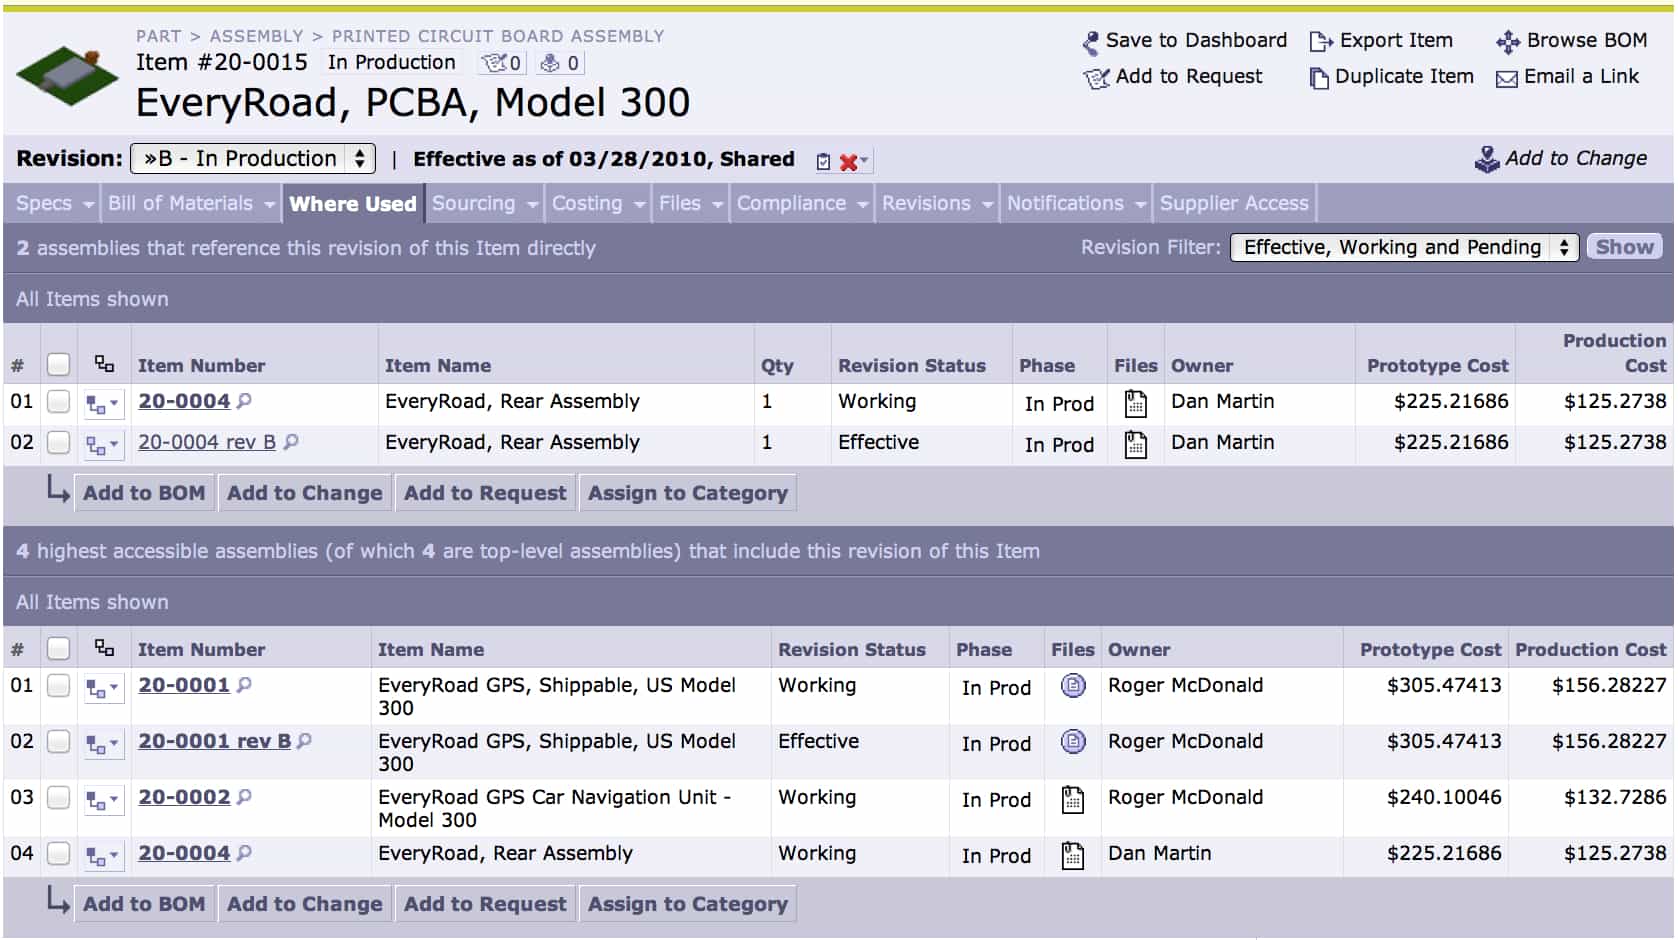Screen dimensions: 1678x940
Task: Click magnifier next to 20-0001 Working
Action: pos(244,685)
